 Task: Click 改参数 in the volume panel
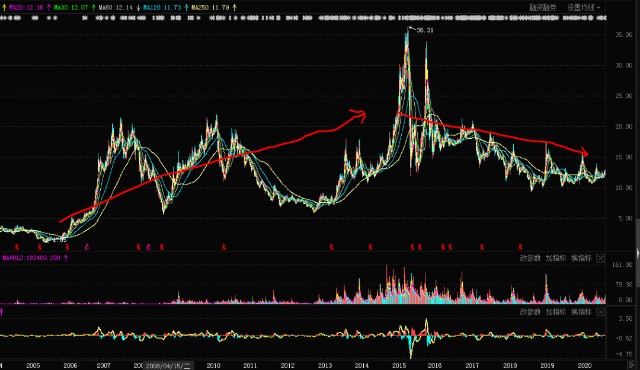click(530, 258)
